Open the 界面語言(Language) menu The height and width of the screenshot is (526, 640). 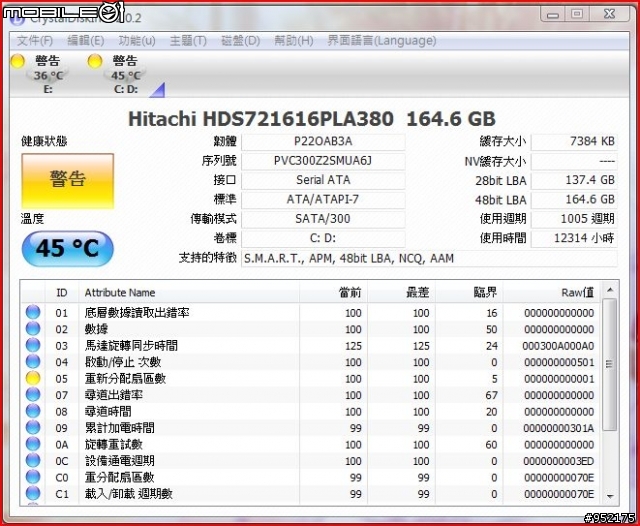[x=382, y=41]
